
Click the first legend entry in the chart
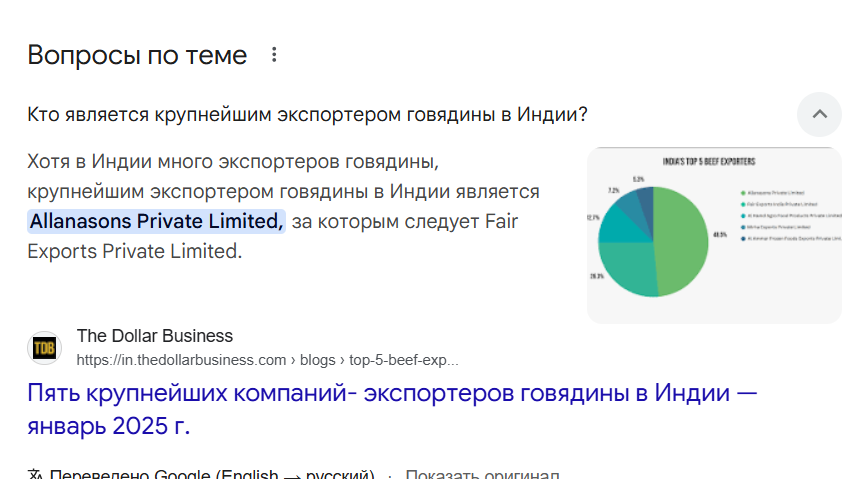pos(774,192)
